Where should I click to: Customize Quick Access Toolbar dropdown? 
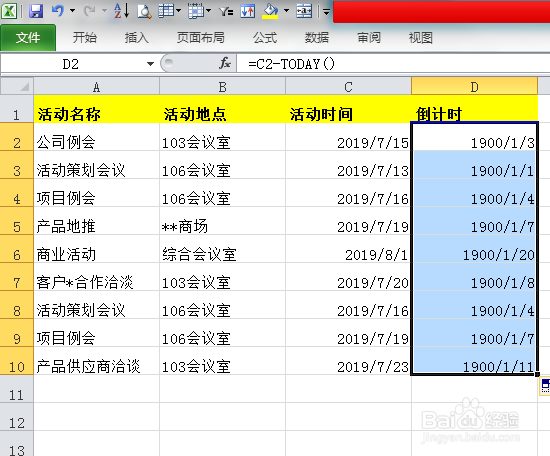327,12
